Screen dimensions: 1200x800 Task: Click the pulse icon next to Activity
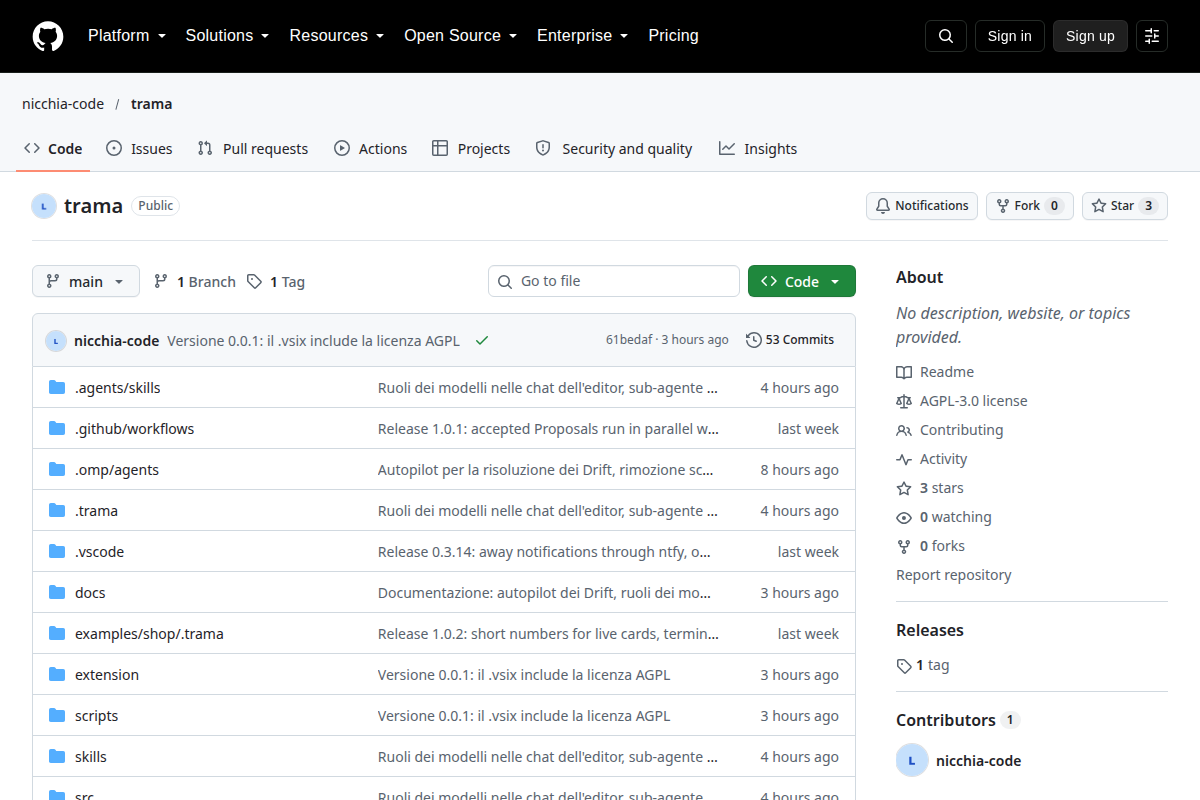904,459
